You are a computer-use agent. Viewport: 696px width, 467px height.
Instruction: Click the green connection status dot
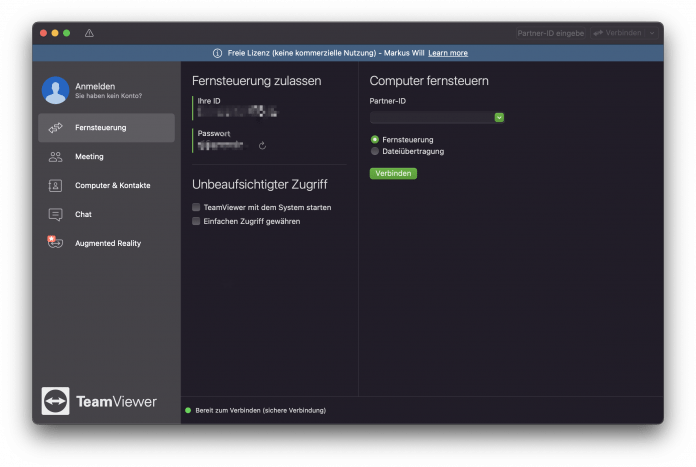point(188,411)
